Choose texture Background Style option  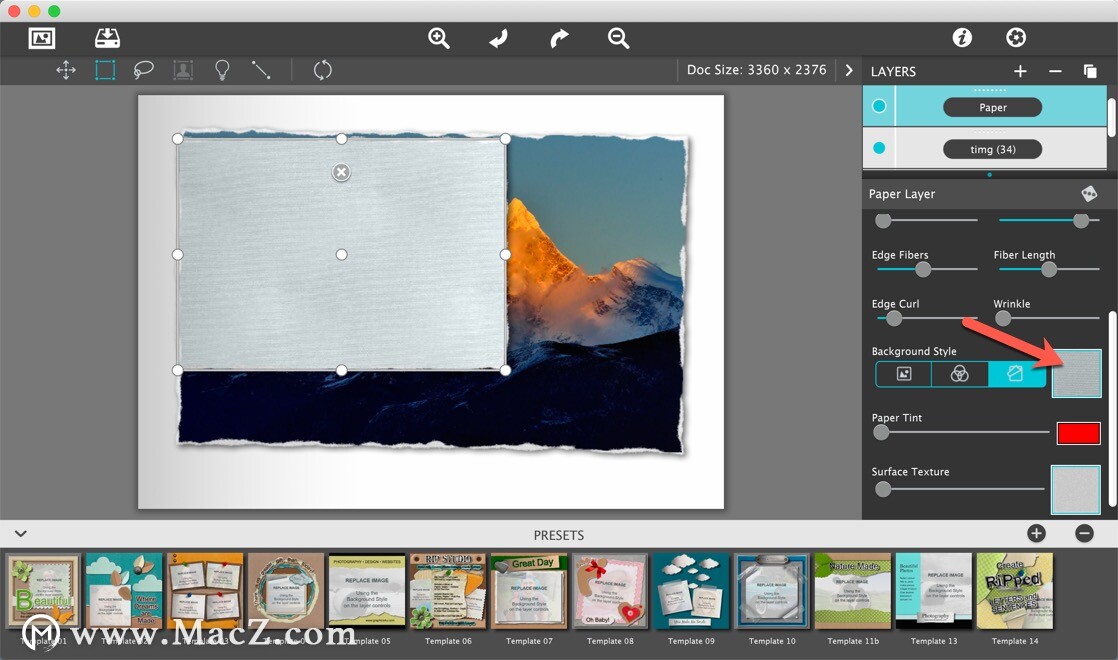click(x=1016, y=374)
